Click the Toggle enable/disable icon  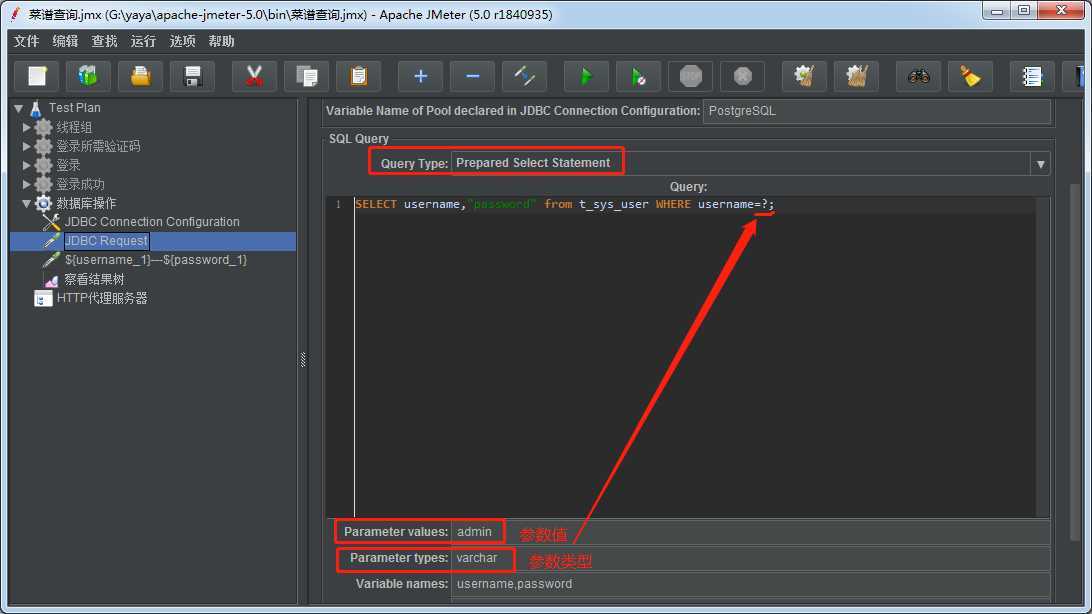524,76
